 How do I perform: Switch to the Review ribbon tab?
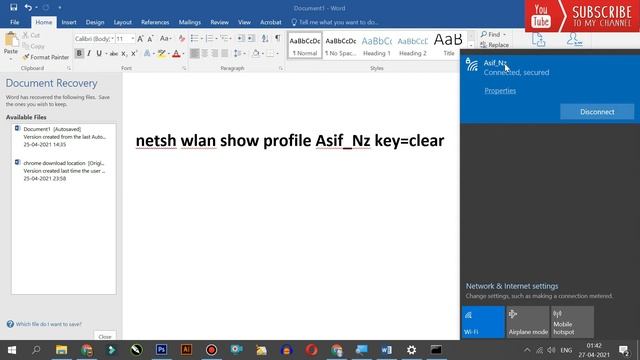click(x=220, y=22)
